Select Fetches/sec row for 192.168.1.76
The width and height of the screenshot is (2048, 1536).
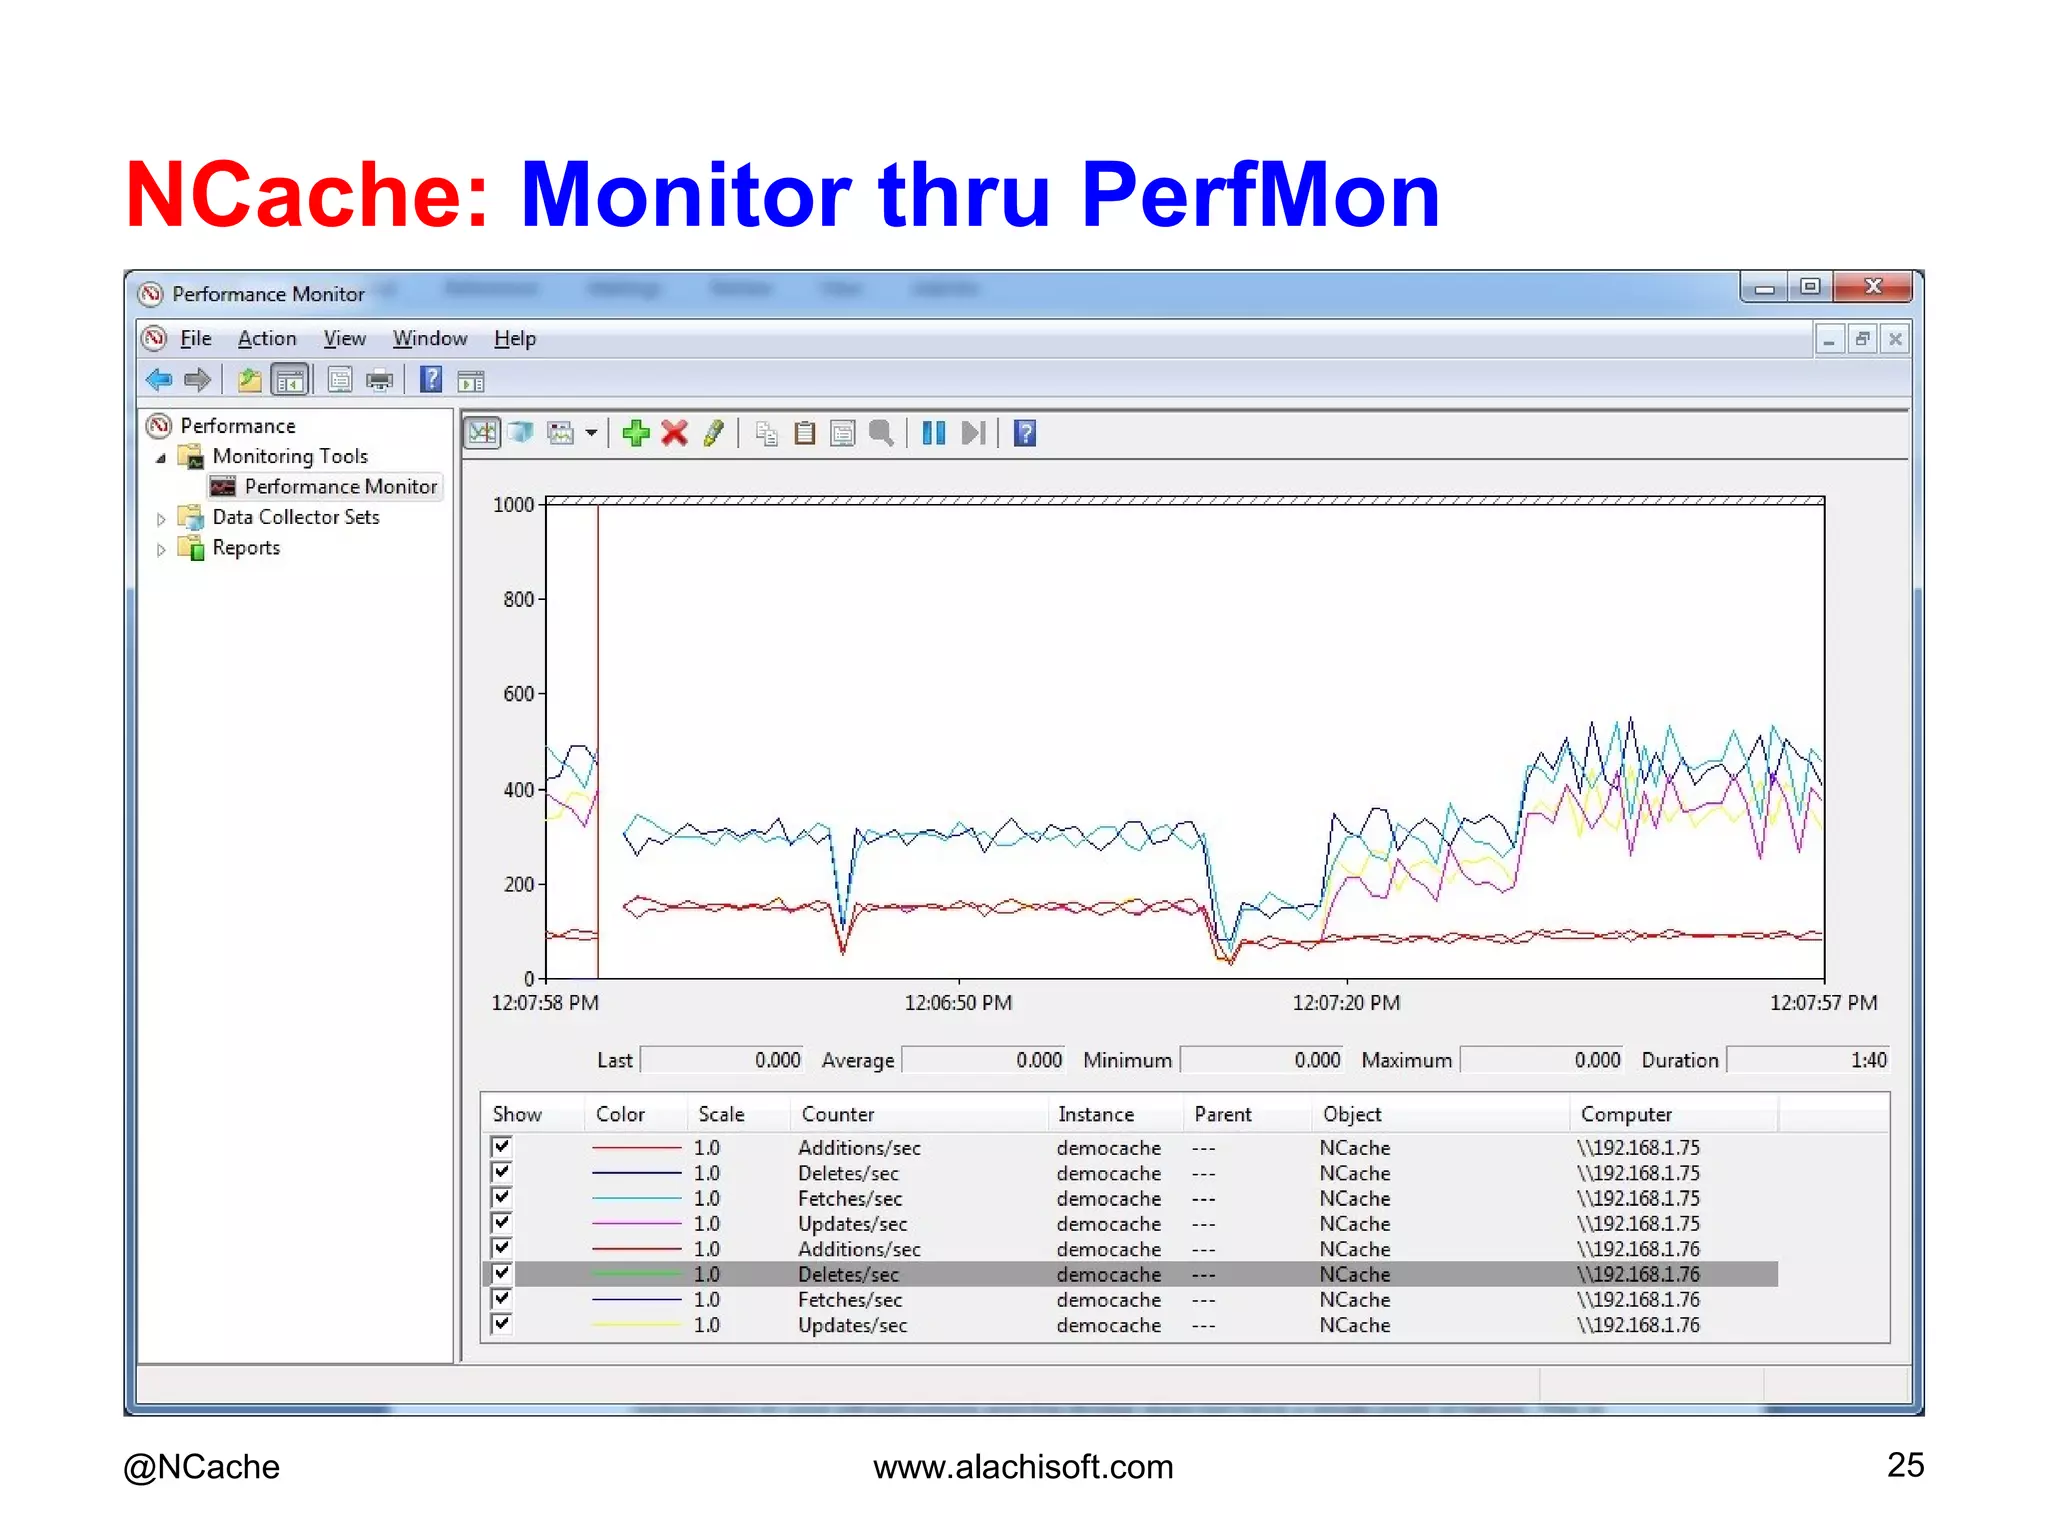pyautogui.click(x=1130, y=1299)
